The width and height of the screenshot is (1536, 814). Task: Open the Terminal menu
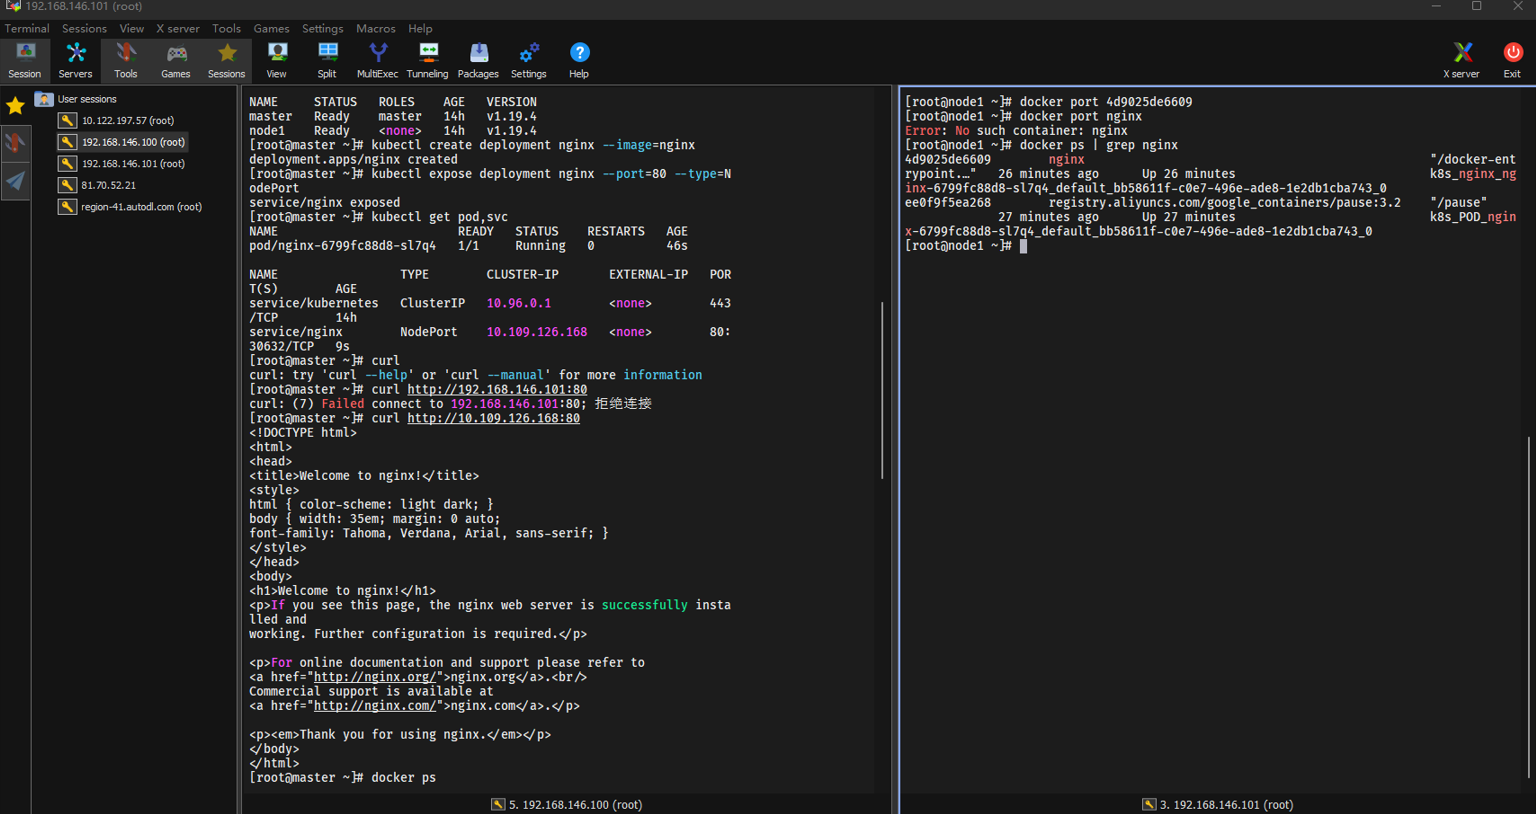27,28
